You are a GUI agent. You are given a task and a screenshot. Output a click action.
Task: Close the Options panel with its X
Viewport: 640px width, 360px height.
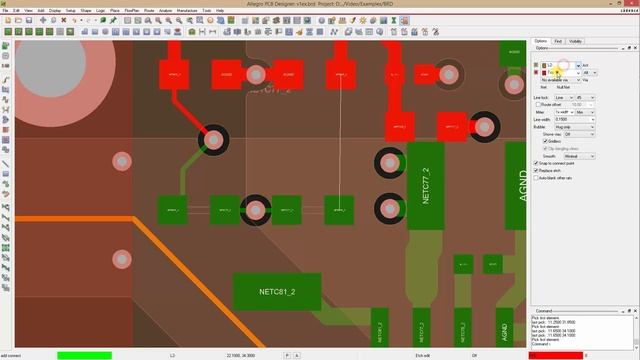tap(635, 48)
